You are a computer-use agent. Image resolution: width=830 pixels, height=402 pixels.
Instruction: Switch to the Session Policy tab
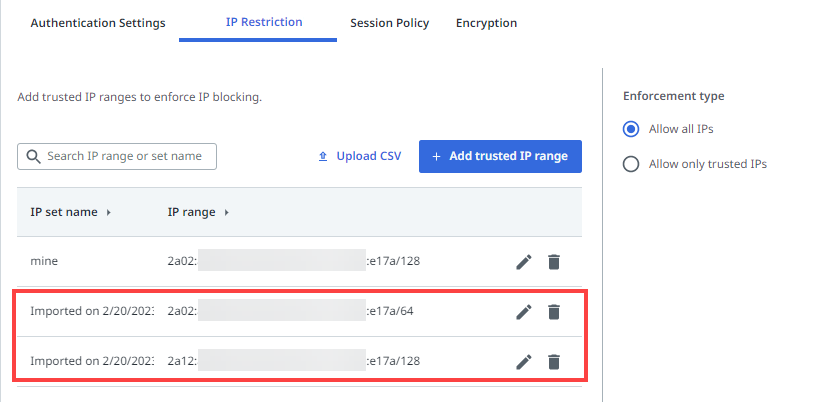389,23
